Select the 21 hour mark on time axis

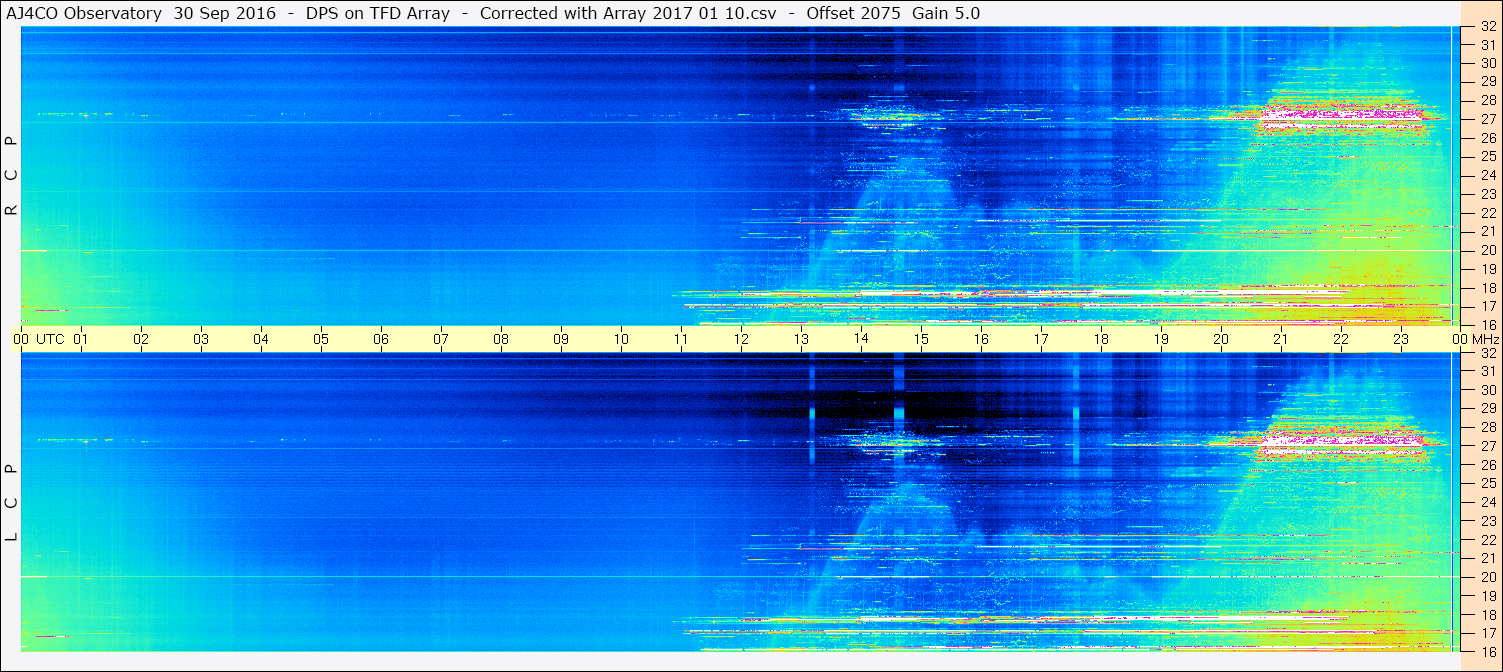[x=1281, y=339]
